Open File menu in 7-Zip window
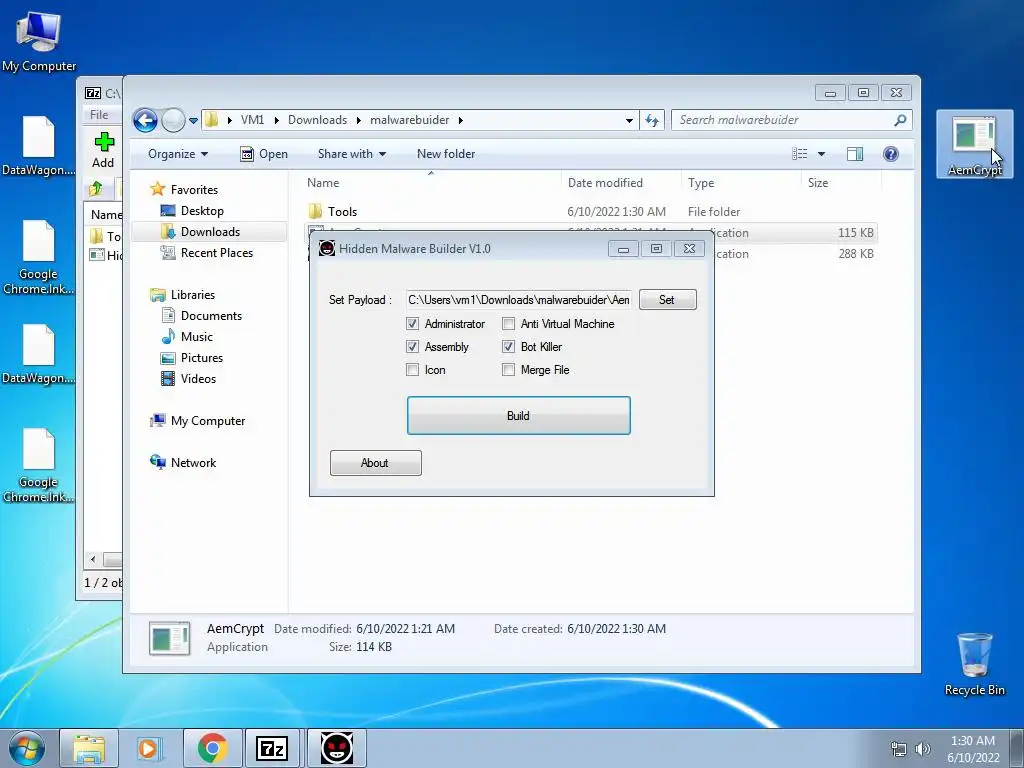This screenshot has height=768, width=1024. [x=99, y=115]
